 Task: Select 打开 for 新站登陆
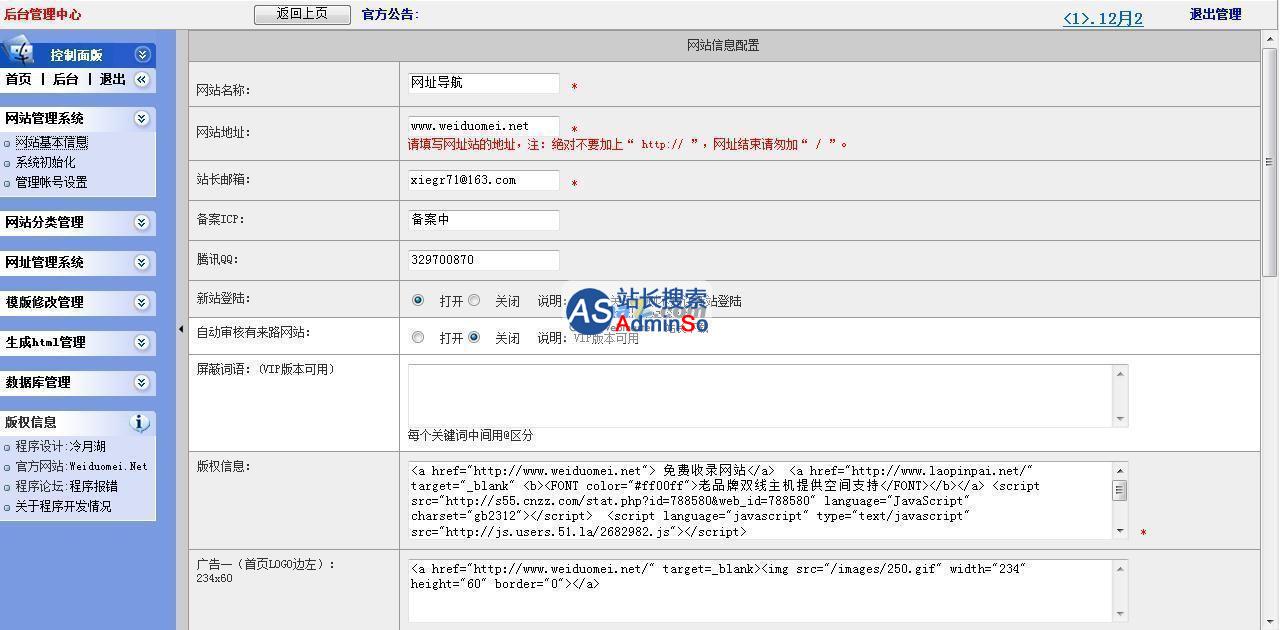(418, 300)
